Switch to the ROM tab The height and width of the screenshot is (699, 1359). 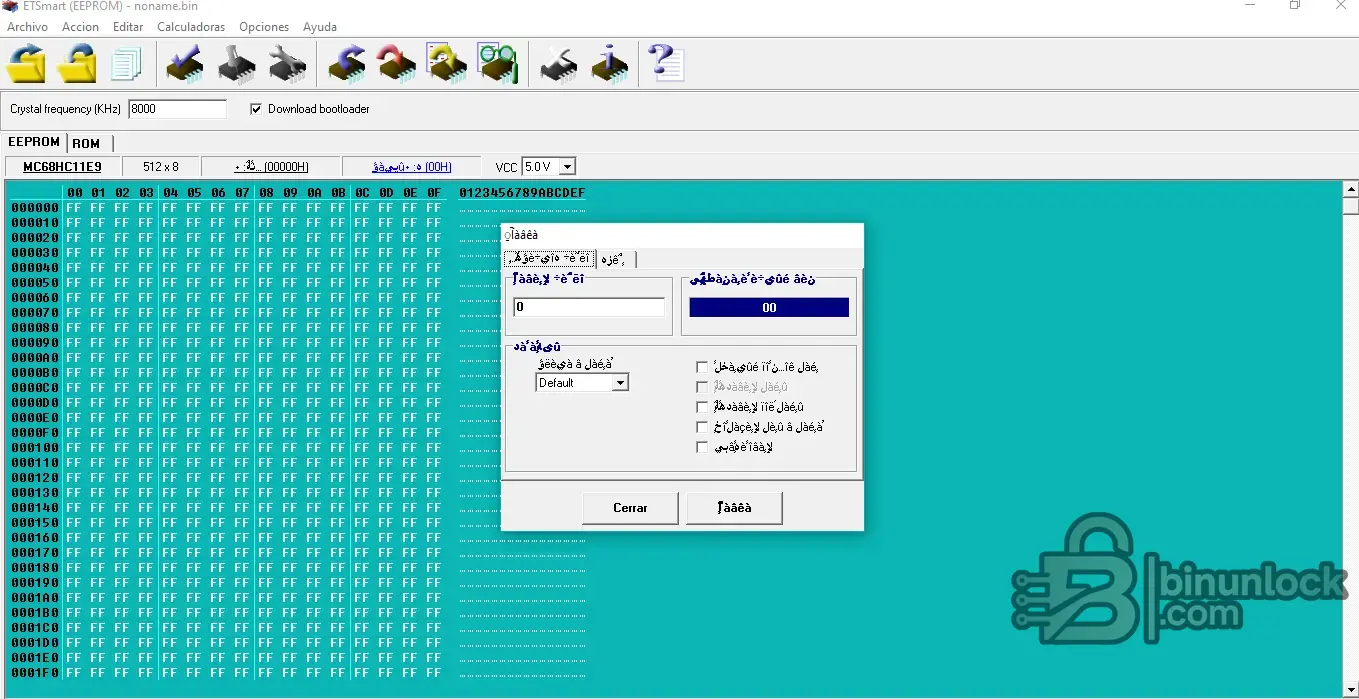pos(86,143)
